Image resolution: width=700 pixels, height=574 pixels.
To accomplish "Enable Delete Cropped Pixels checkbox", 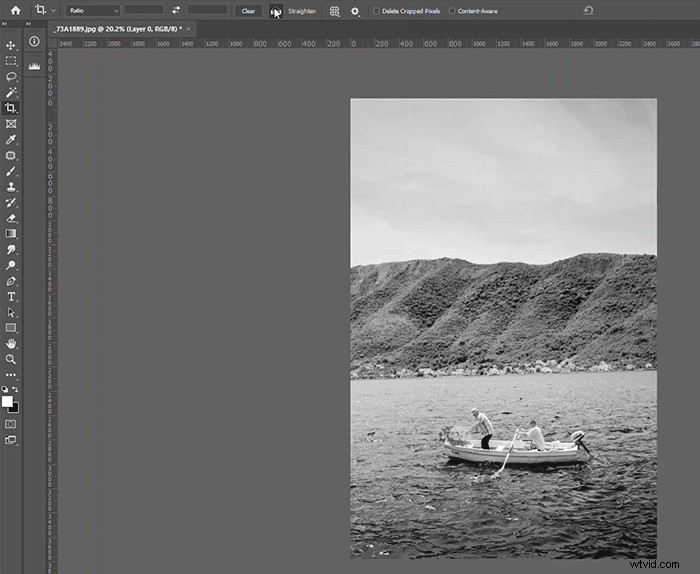I will [376, 11].
